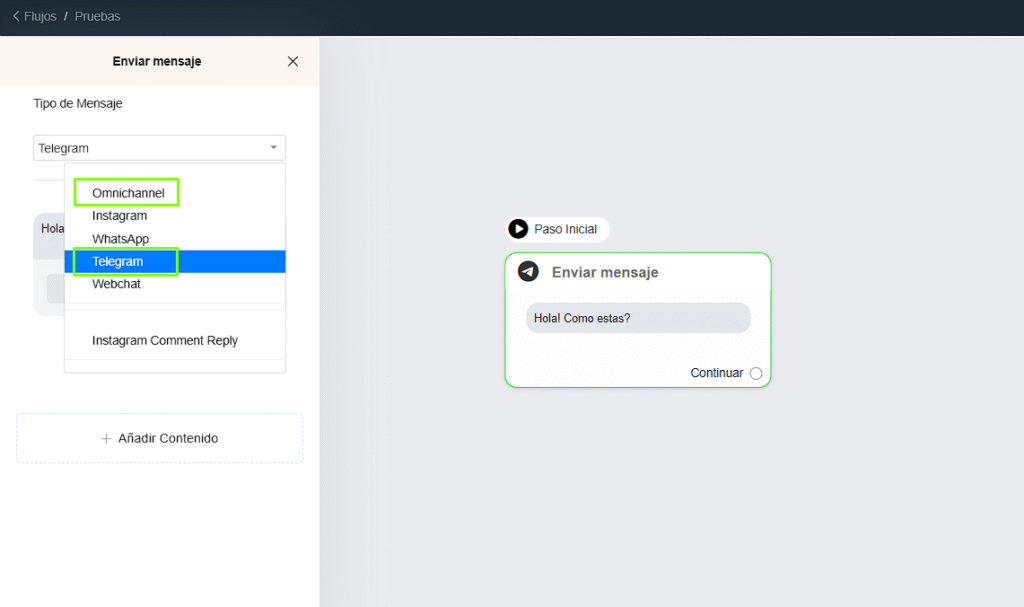Click the Continuar output connector circle
This screenshot has height=607, width=1024.
(756, 373)
